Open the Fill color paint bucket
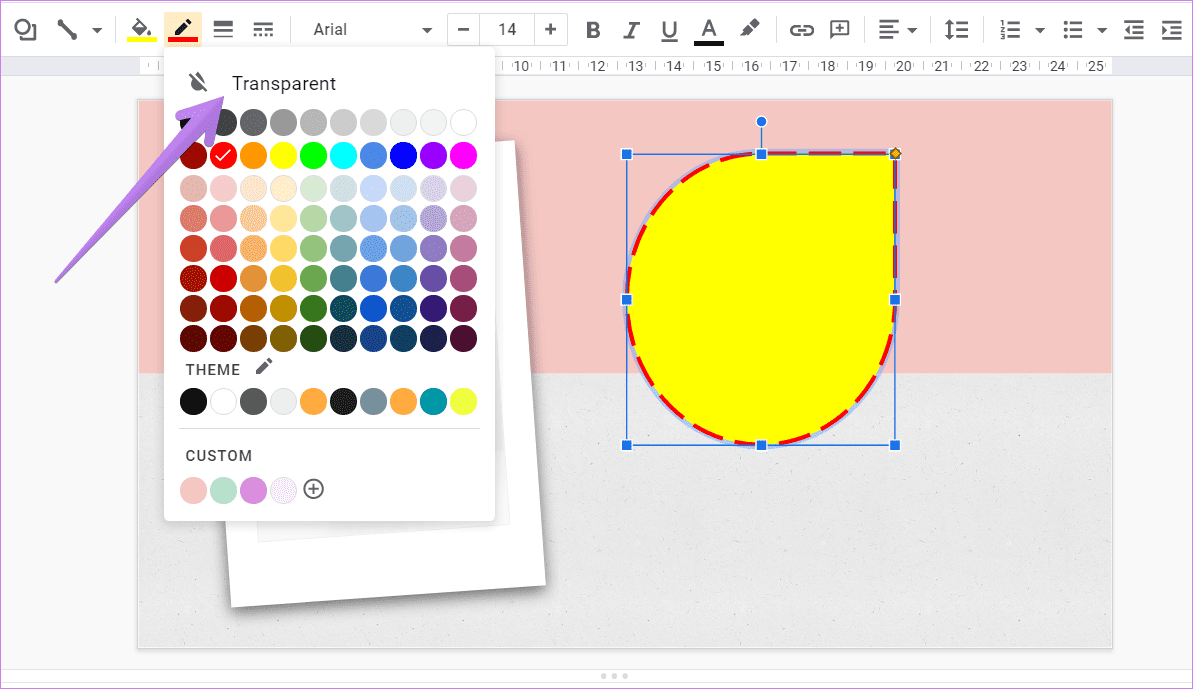The image size is (1193, 689). (142, 30)
